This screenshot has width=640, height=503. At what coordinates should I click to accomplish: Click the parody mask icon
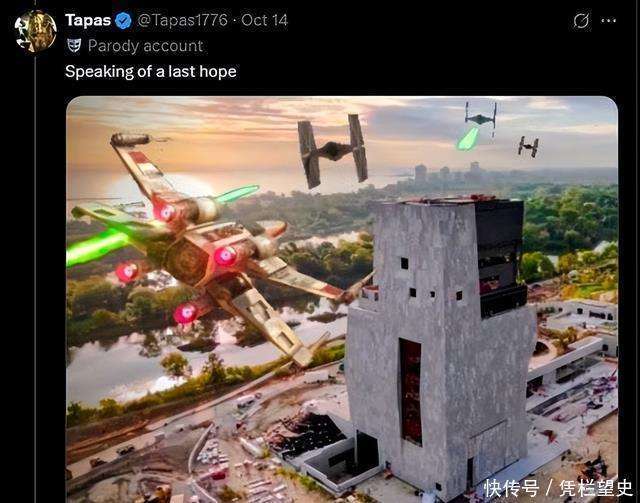(74, 46)
